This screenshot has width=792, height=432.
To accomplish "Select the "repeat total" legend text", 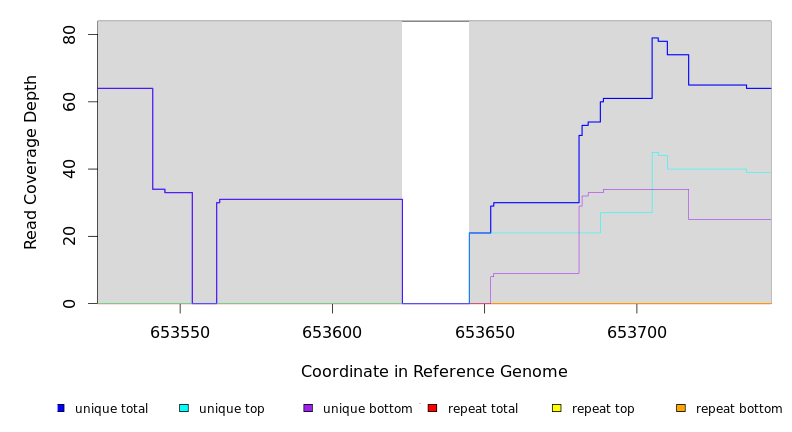I will click(483, 409).
